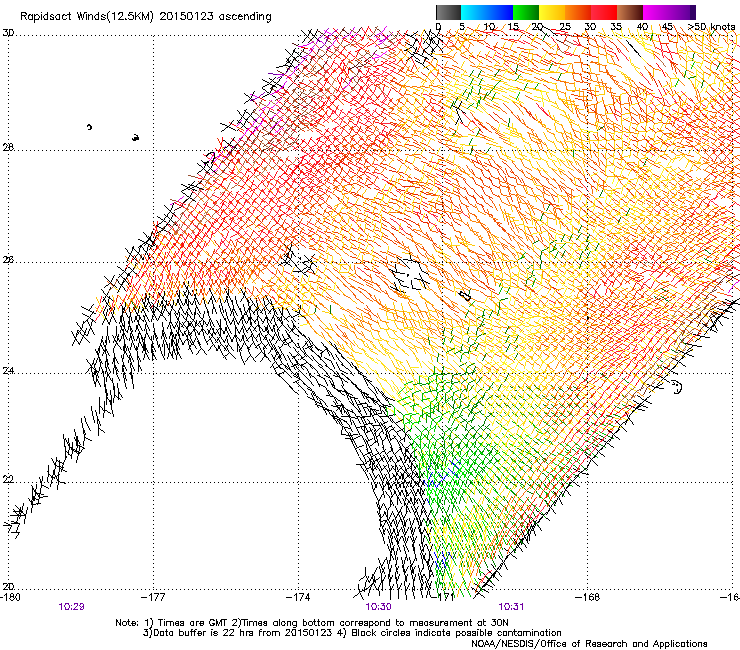The width and height of the screenshot is (740, 650).
Task: Click the '10' legend scale label
Action: pyautogui.click(x=489, y=26)
